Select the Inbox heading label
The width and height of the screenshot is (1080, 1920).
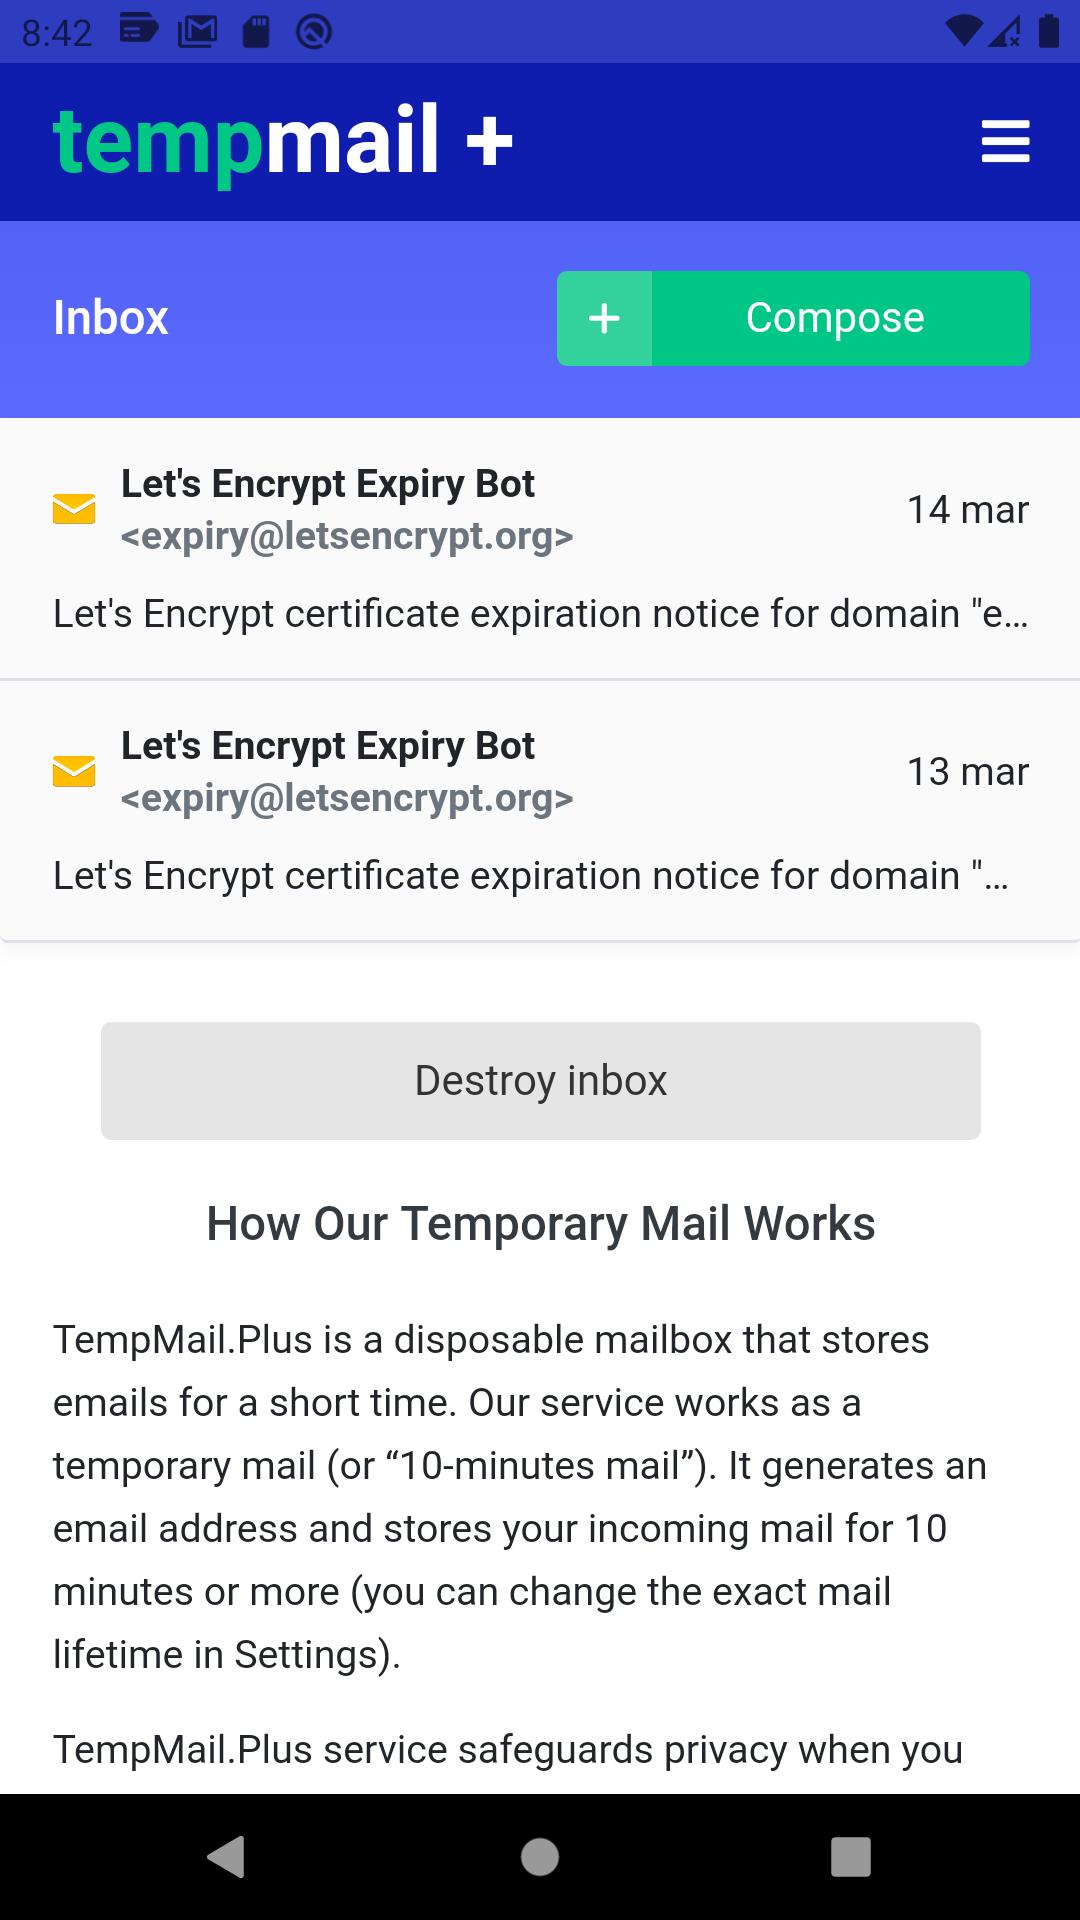[x=111, y=318]
